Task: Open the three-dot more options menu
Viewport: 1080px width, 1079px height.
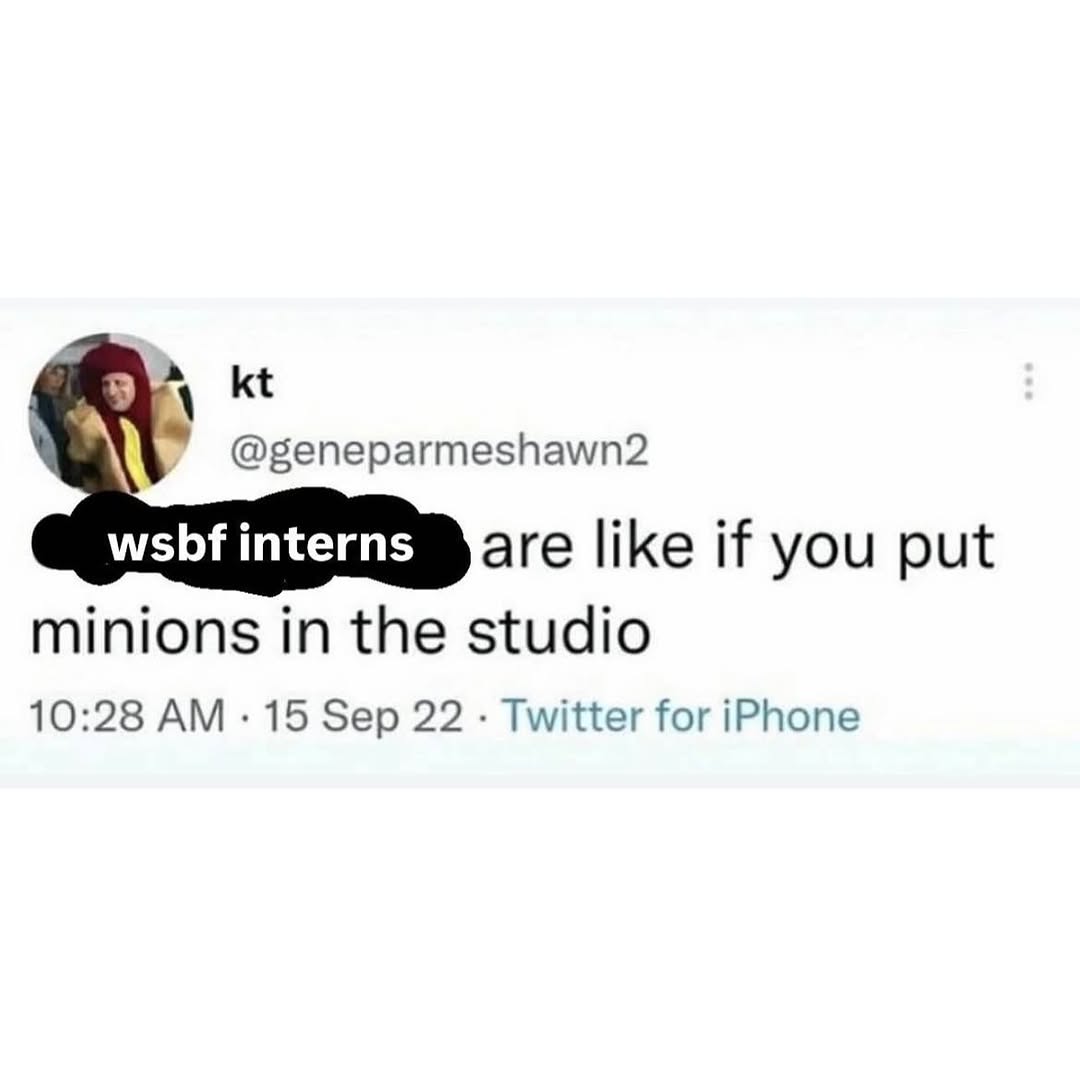Action: tap(1028, 381)
